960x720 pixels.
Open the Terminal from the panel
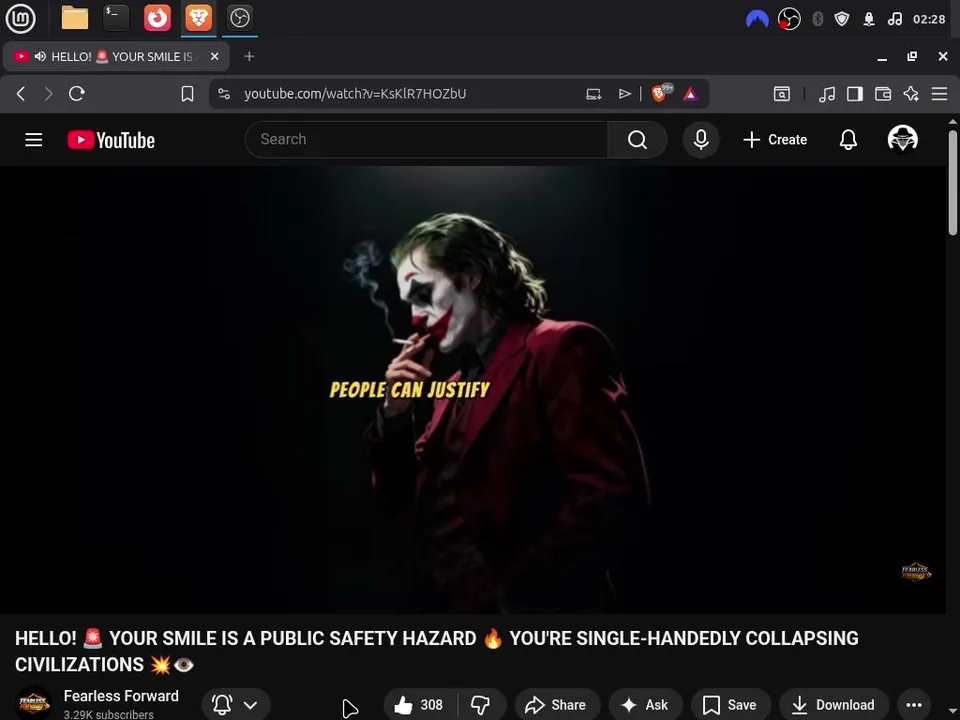[x=116, y=18]
